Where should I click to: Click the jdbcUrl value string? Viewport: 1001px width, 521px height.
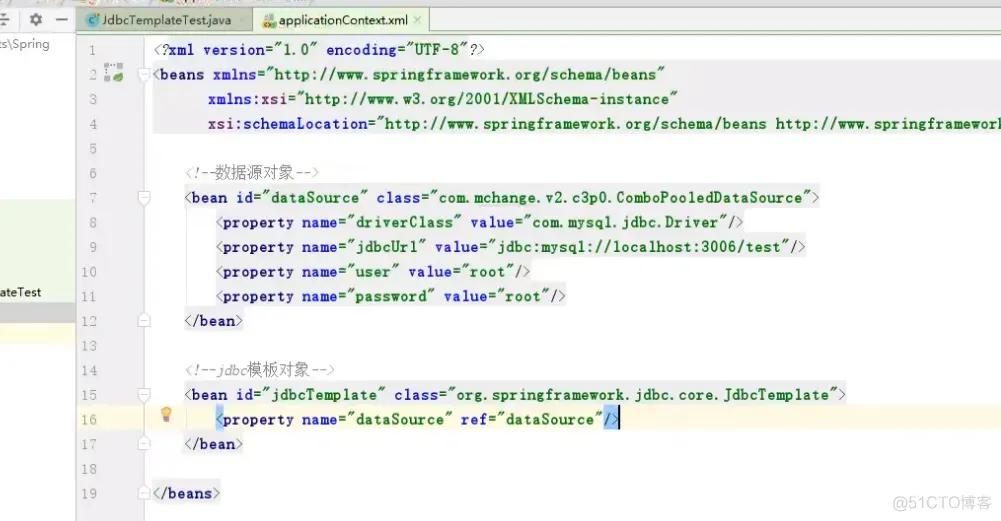(639, 247)
